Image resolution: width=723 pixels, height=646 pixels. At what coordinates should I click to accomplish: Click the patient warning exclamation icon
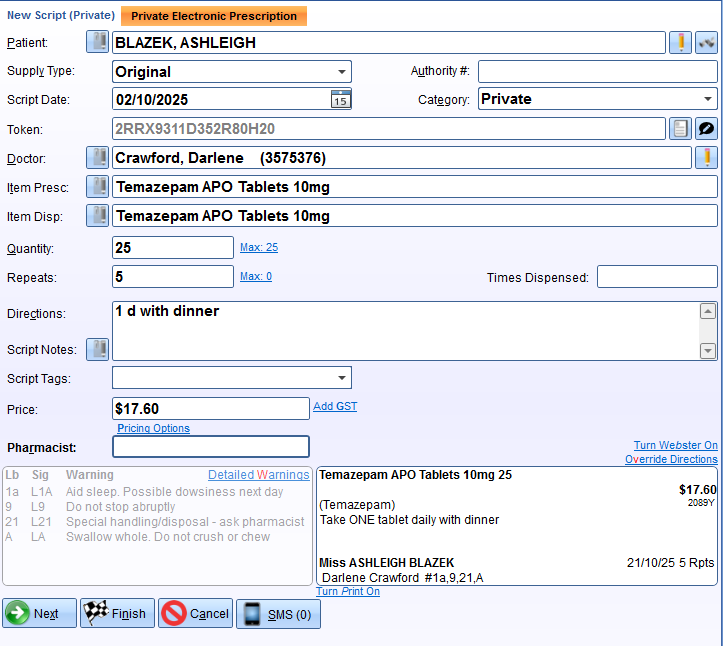tap(681, 42)
